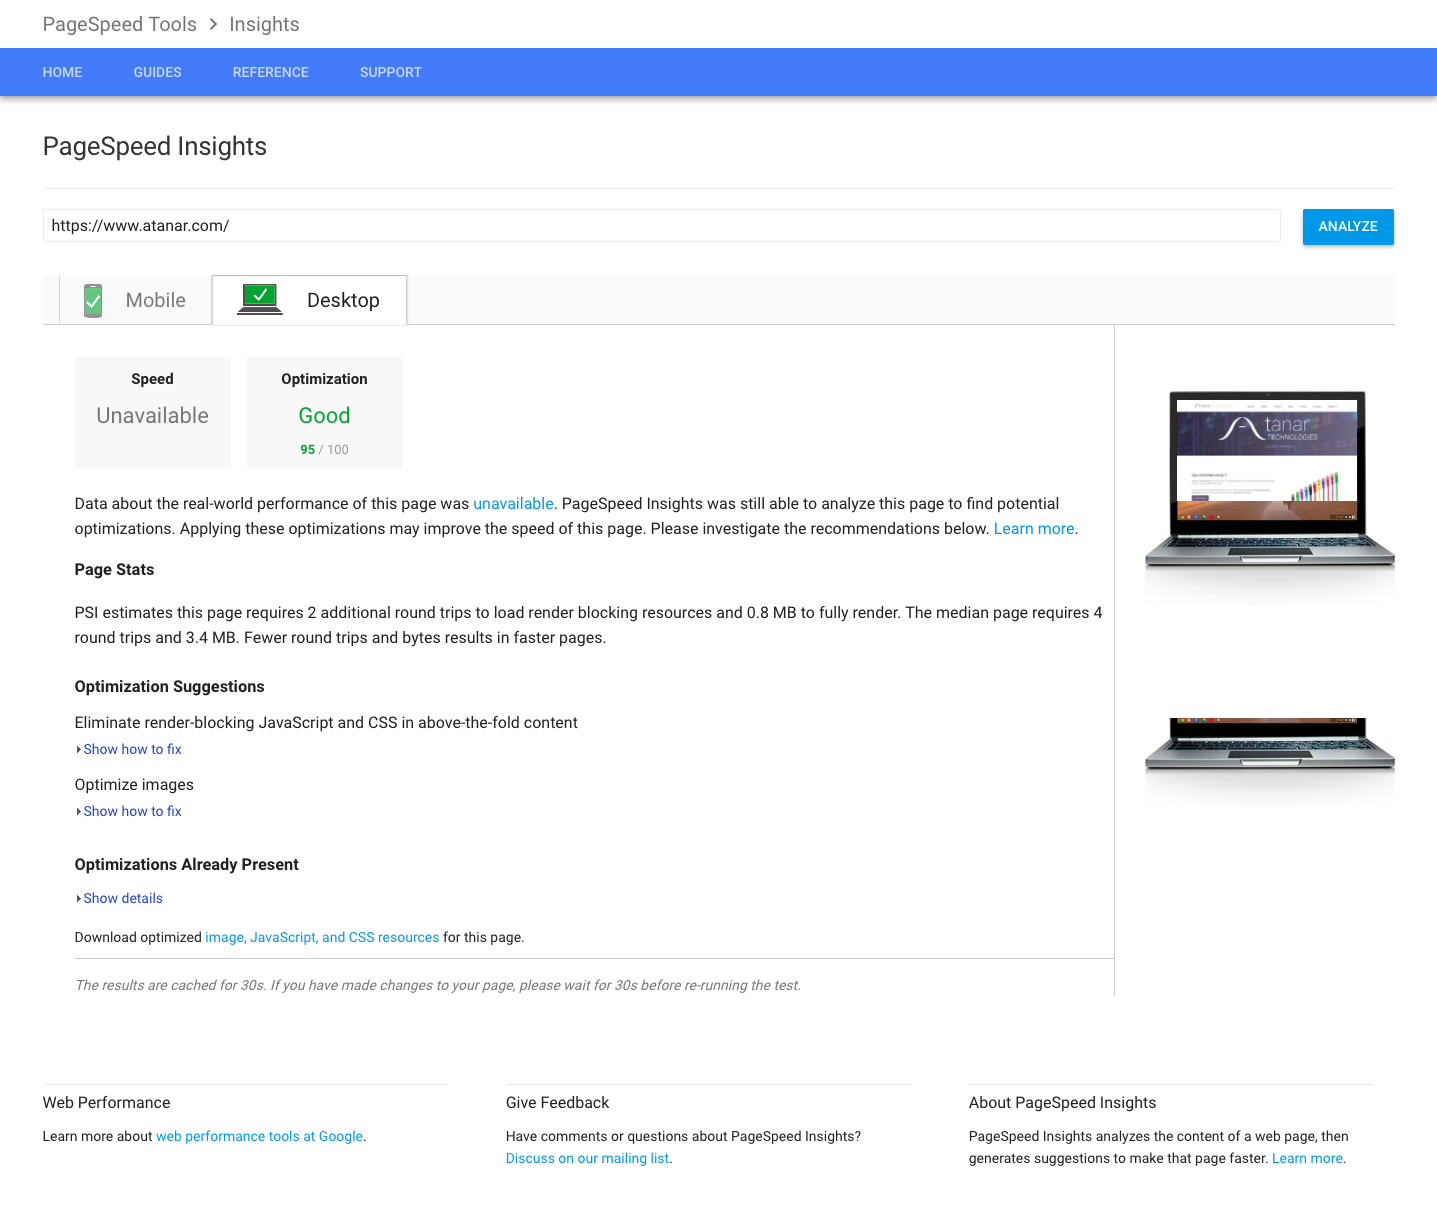Download image, JavaScript, and CSS resources
The width and height of the screenshot is (1437, 1215).
(322, 937)
